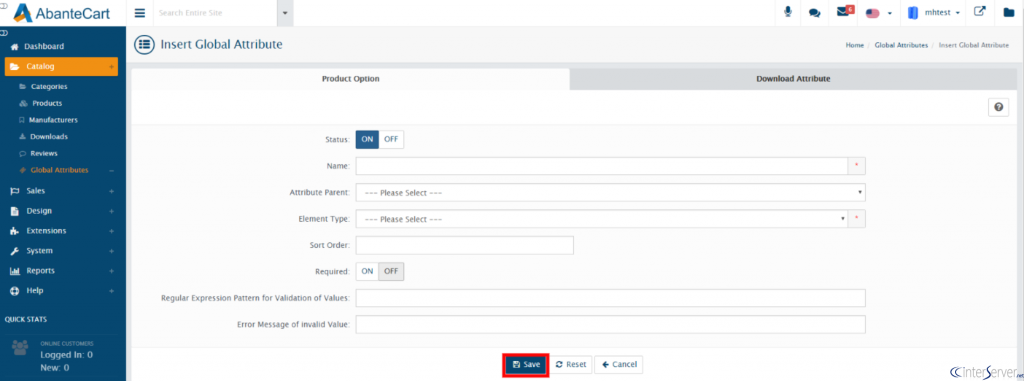Click the folder icon in top bar
The image size is (1024, 381).
[1009, 12]
